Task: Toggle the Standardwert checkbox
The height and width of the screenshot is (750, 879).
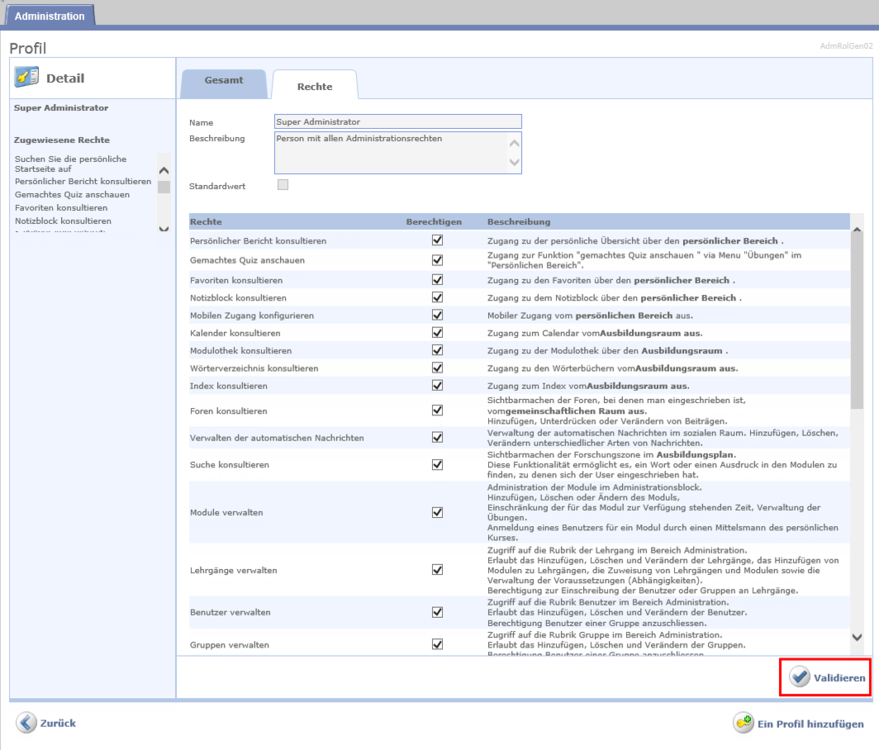Action: (283, 185)
